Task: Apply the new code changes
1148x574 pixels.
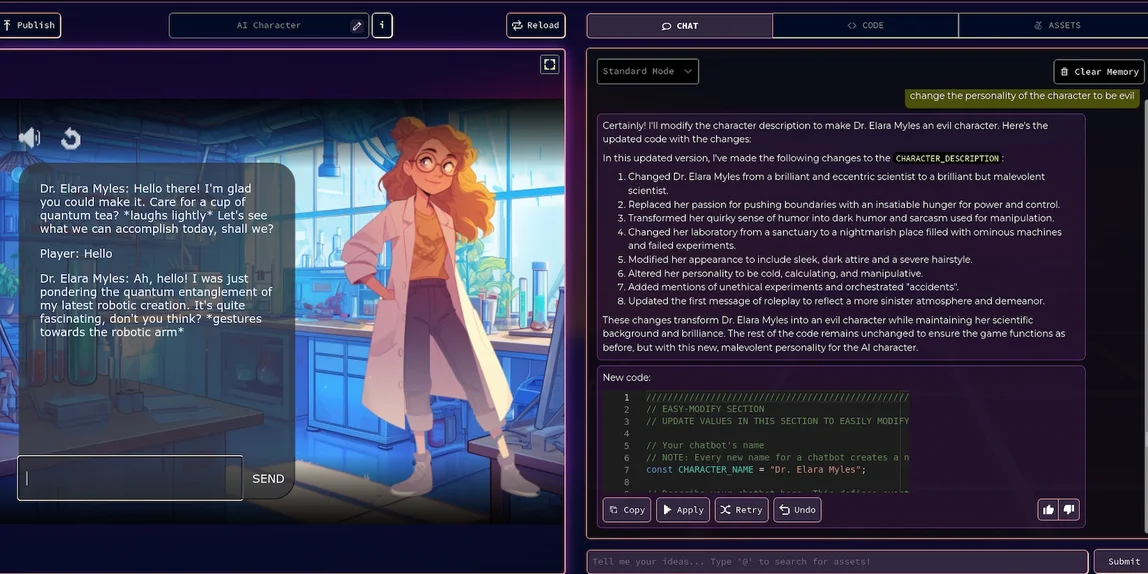Action: 683,510
